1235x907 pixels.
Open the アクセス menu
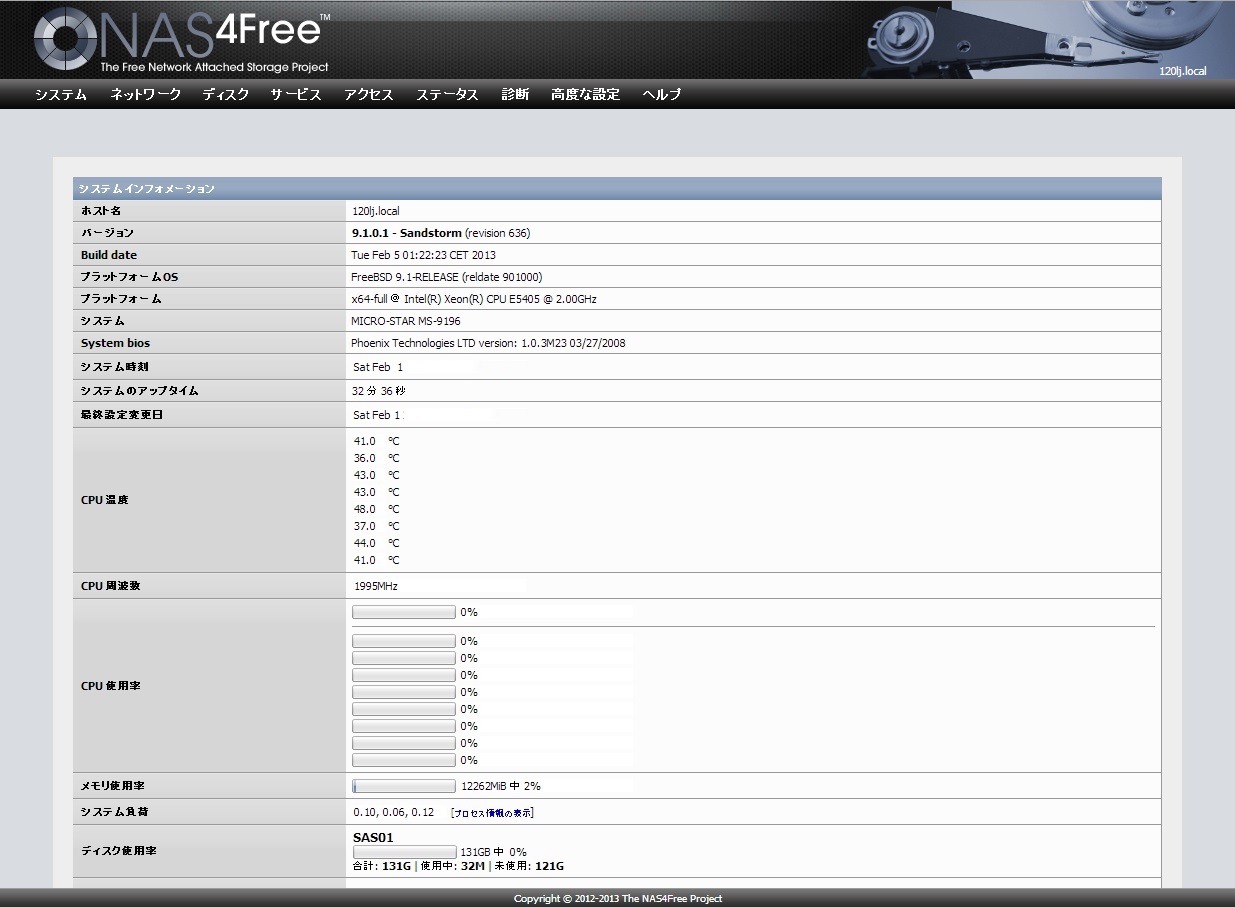tap(369, 94)
